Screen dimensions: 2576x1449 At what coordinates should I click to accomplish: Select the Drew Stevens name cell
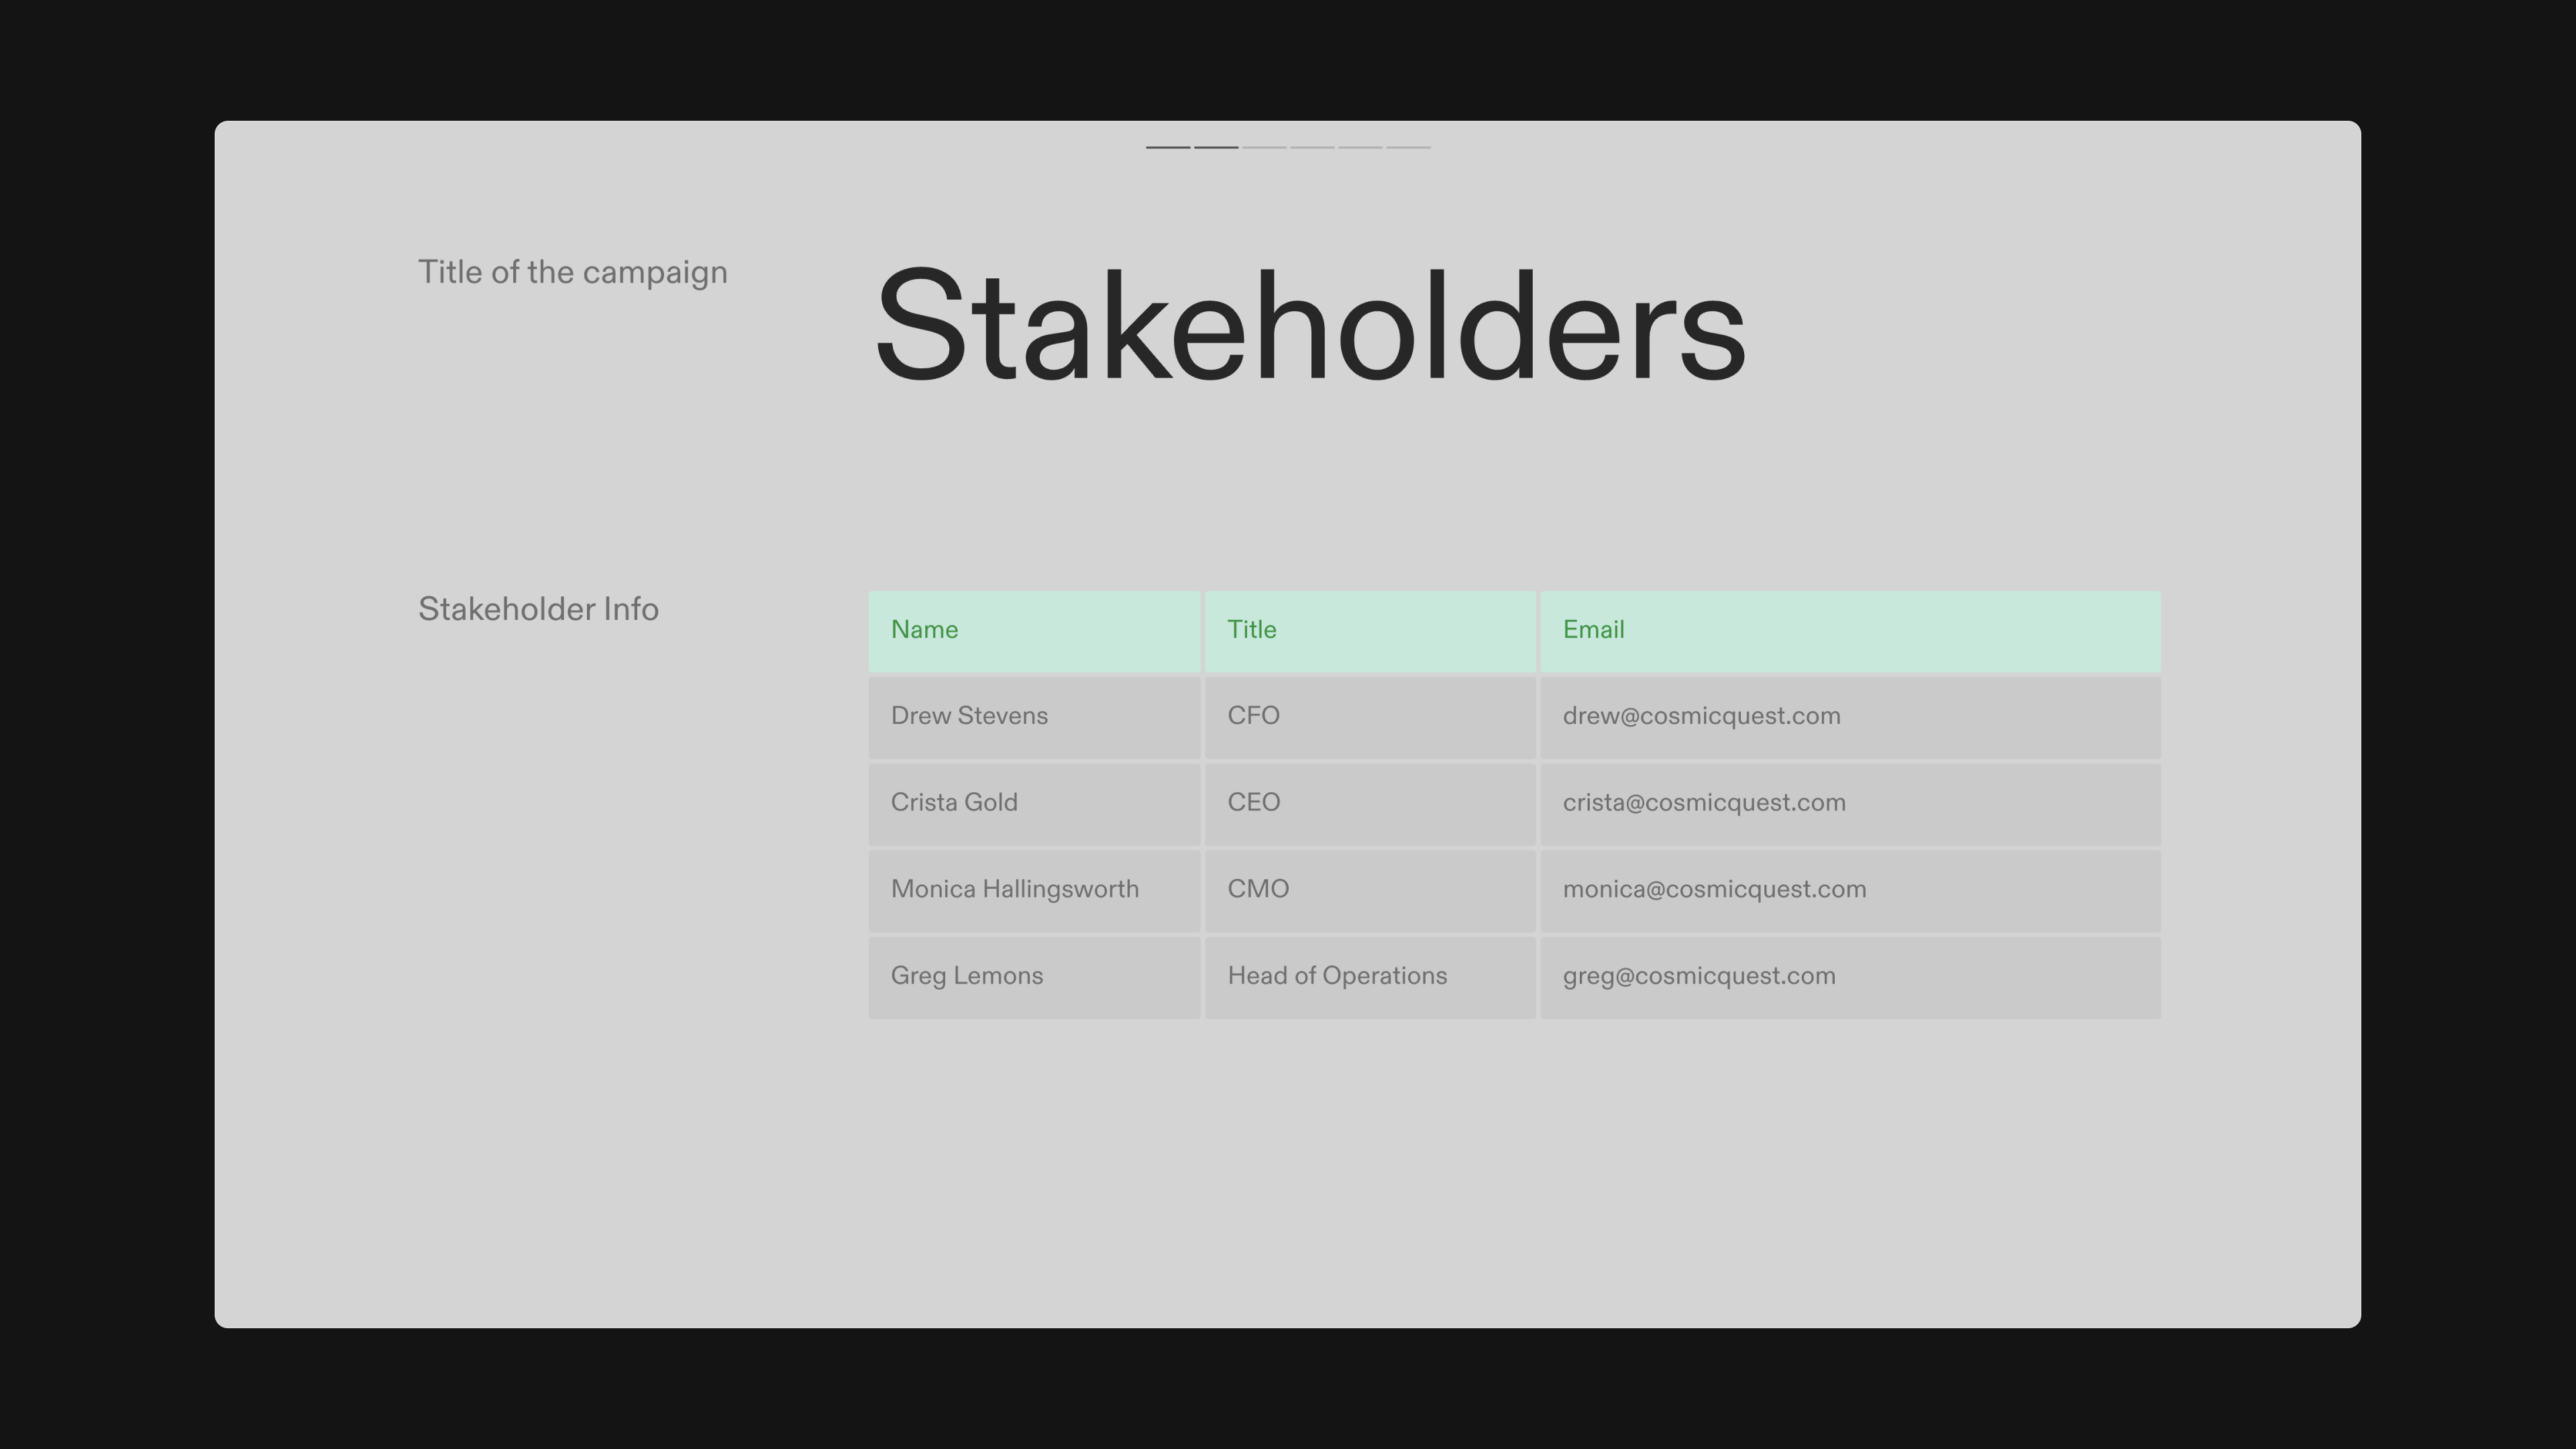1034,717
